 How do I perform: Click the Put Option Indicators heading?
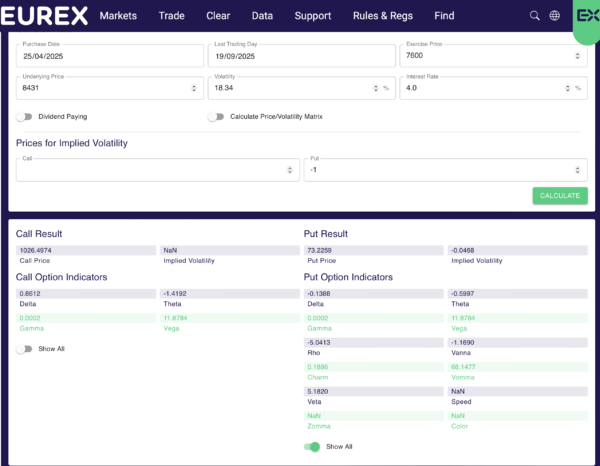pos(348,277)
